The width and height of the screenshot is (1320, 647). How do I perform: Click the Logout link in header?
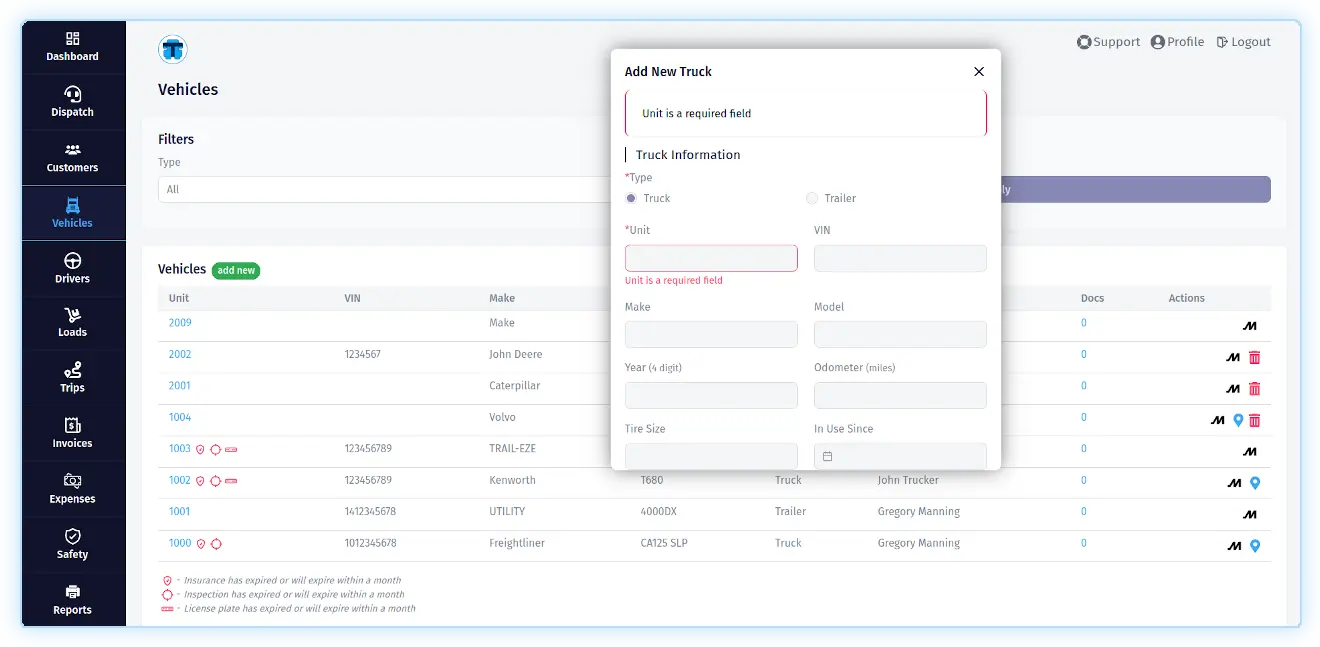click(x=1243, y=42)
